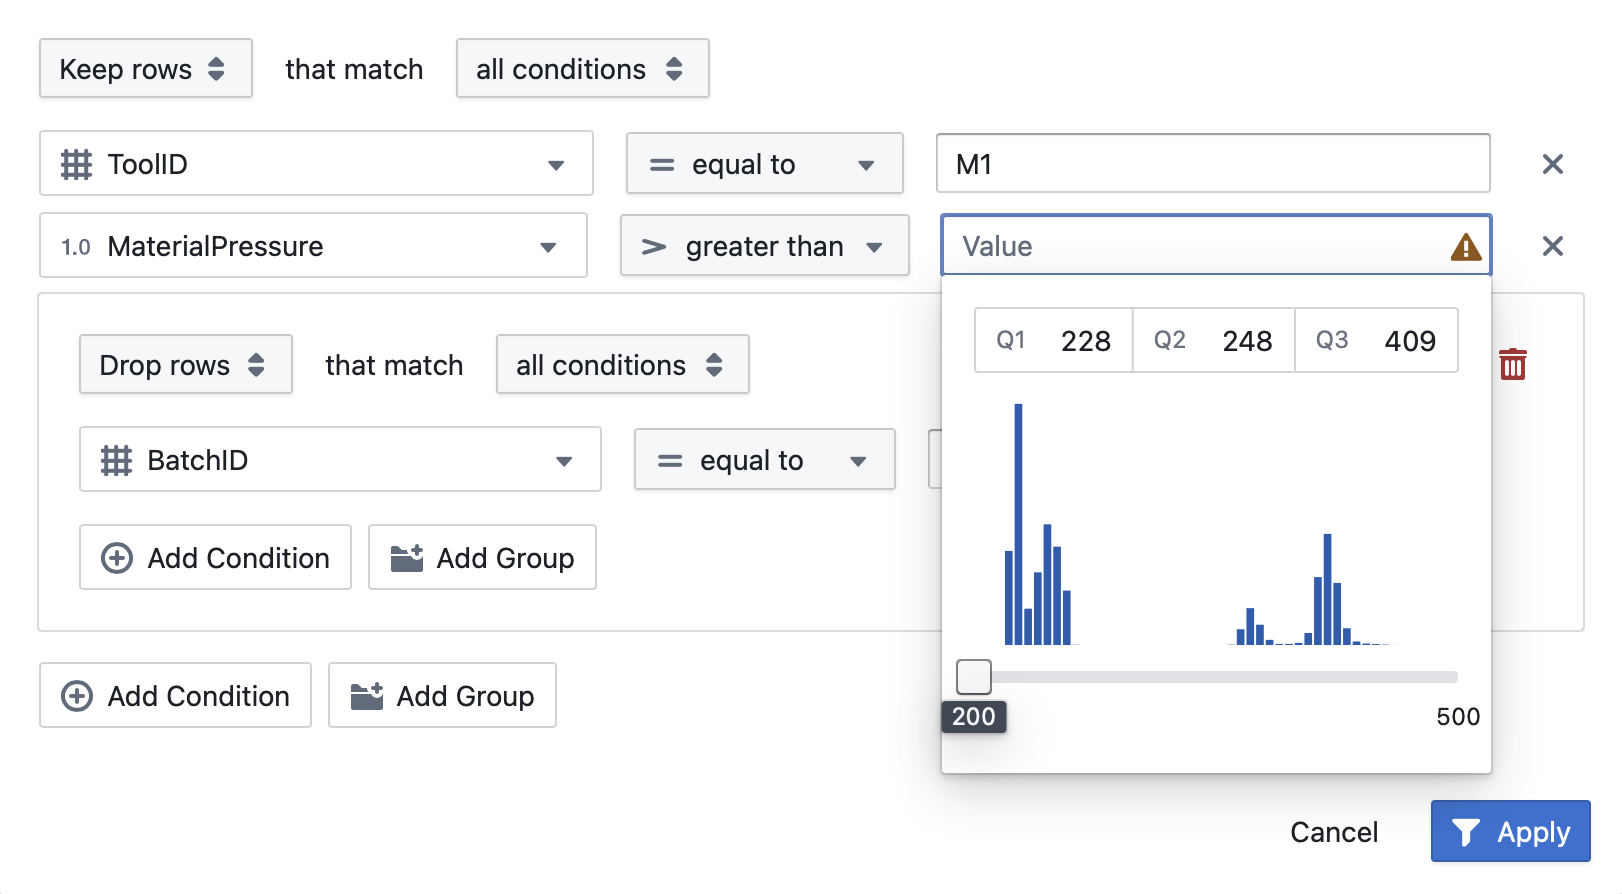Viewport: 1622px width, 894px height.
Task: Click the grid icon beside ToolID
Action: [x=78, y=164]
